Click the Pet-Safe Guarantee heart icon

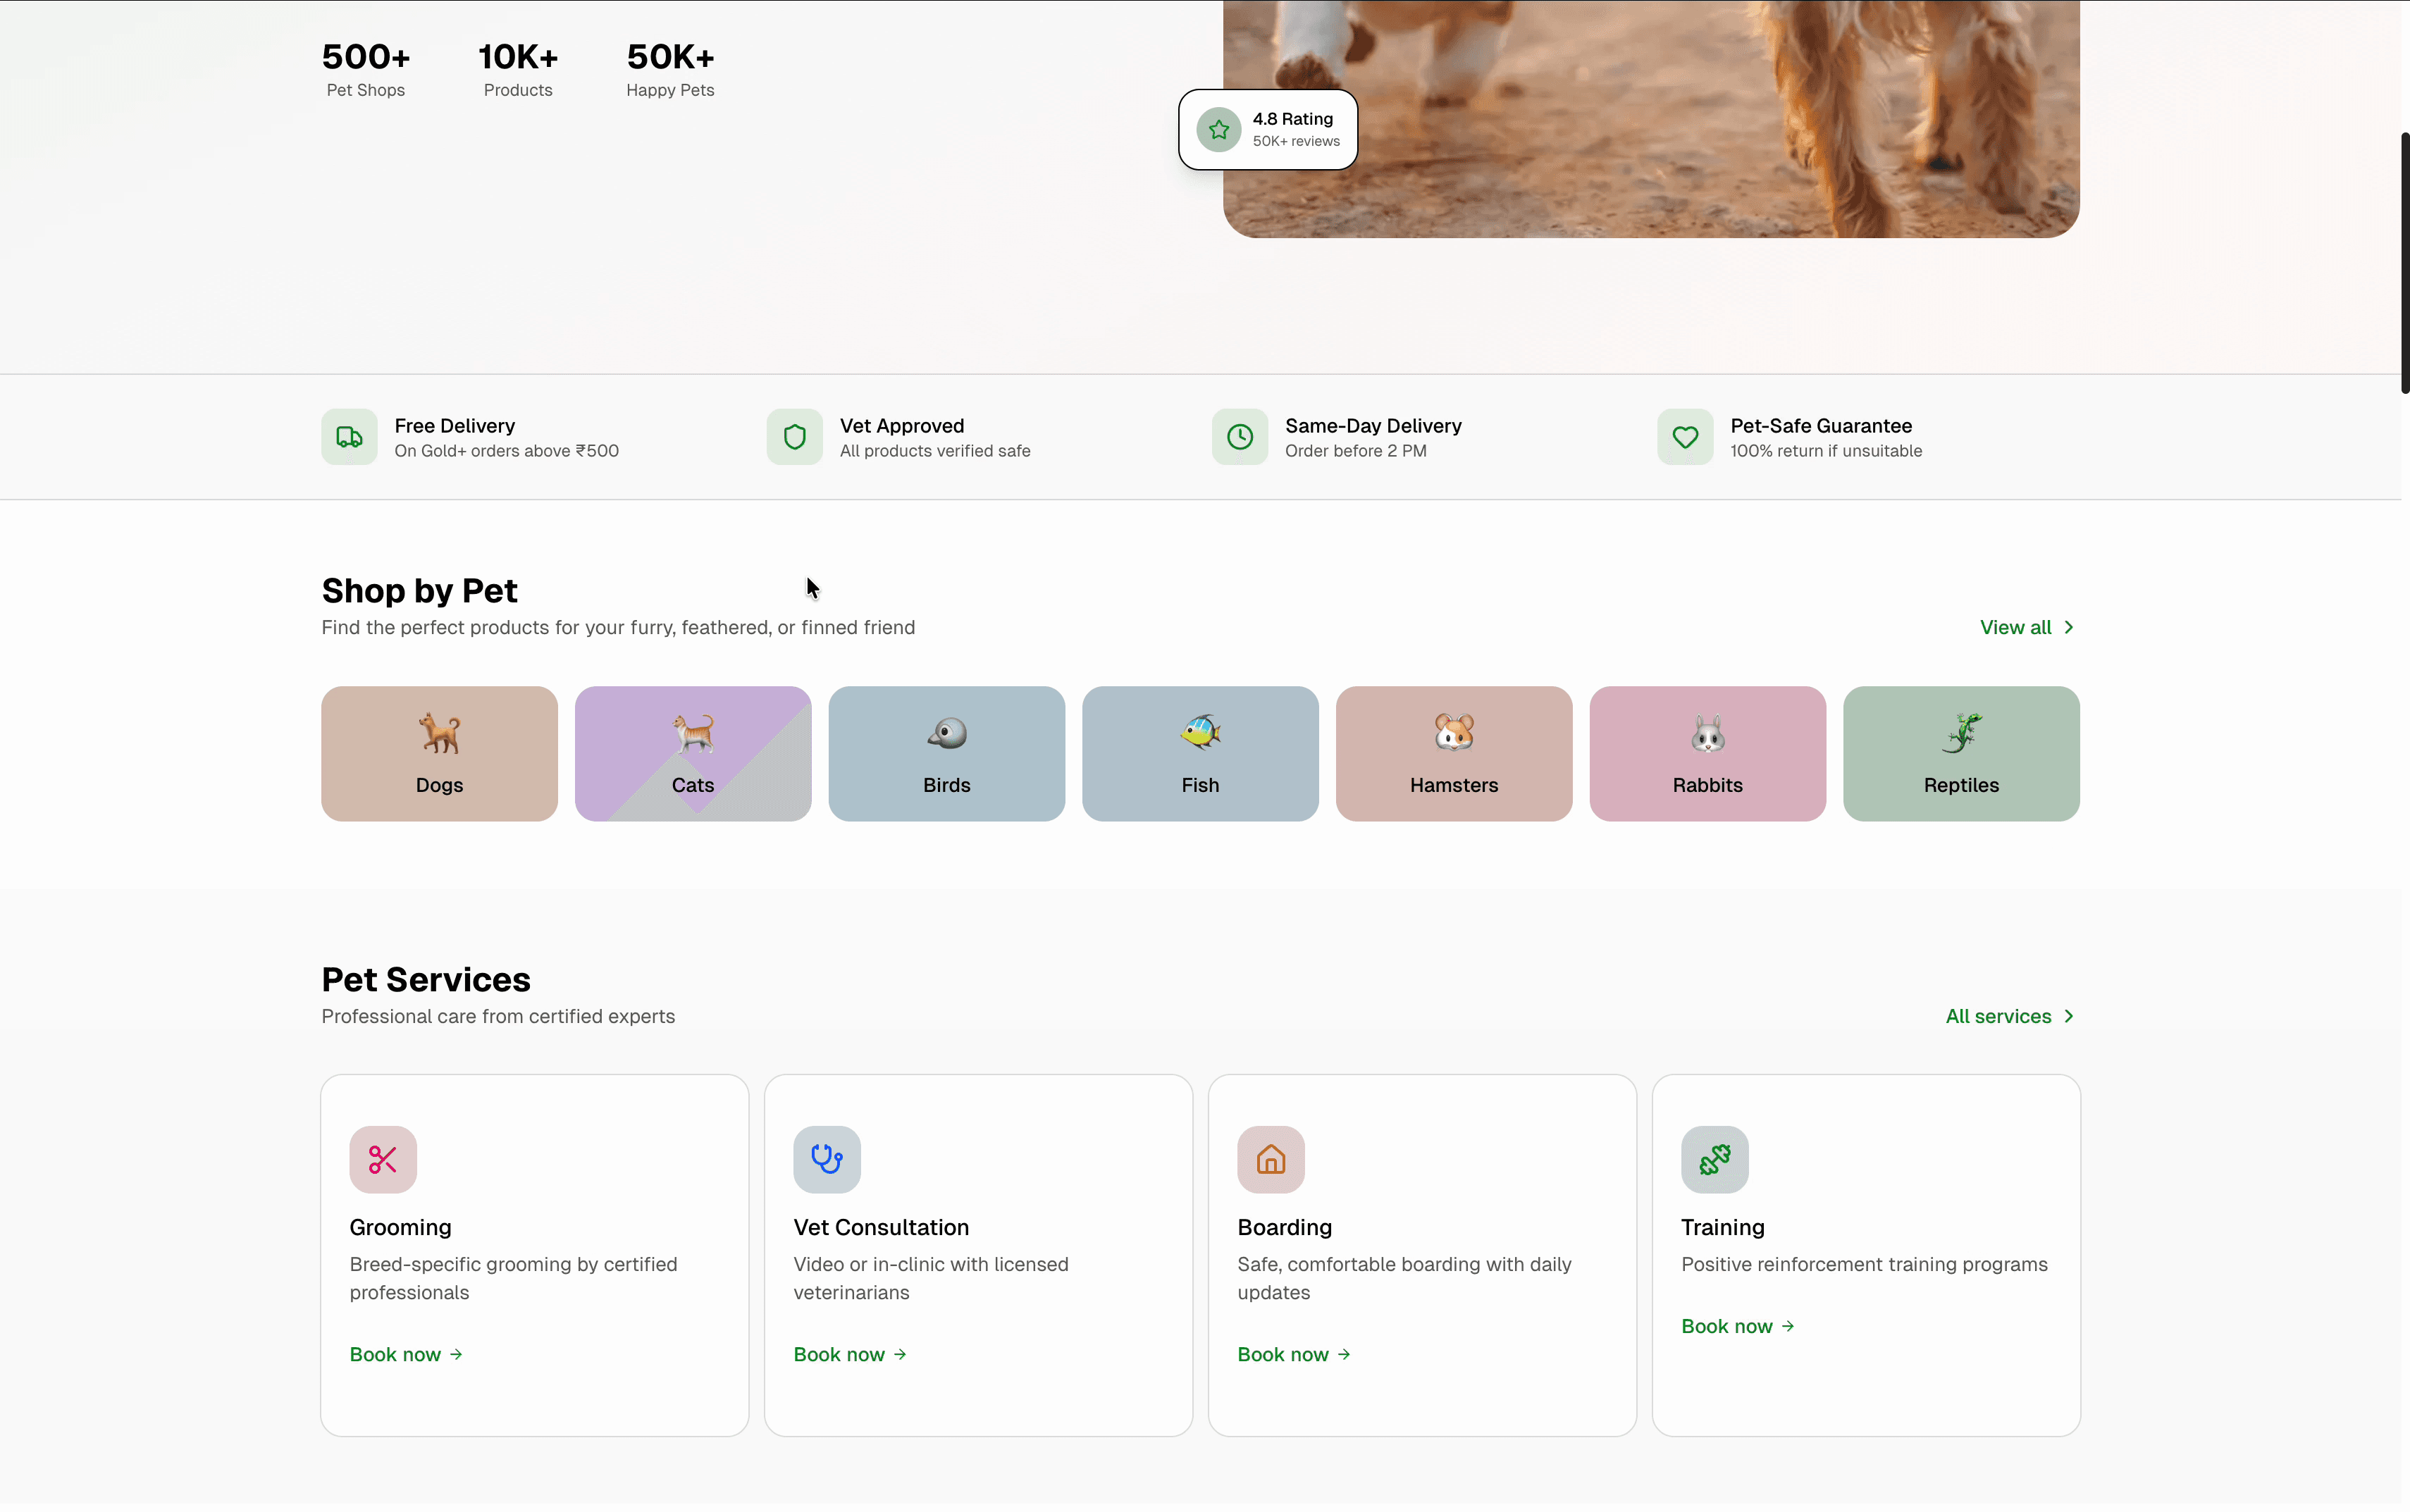(x=1685, y=437)
